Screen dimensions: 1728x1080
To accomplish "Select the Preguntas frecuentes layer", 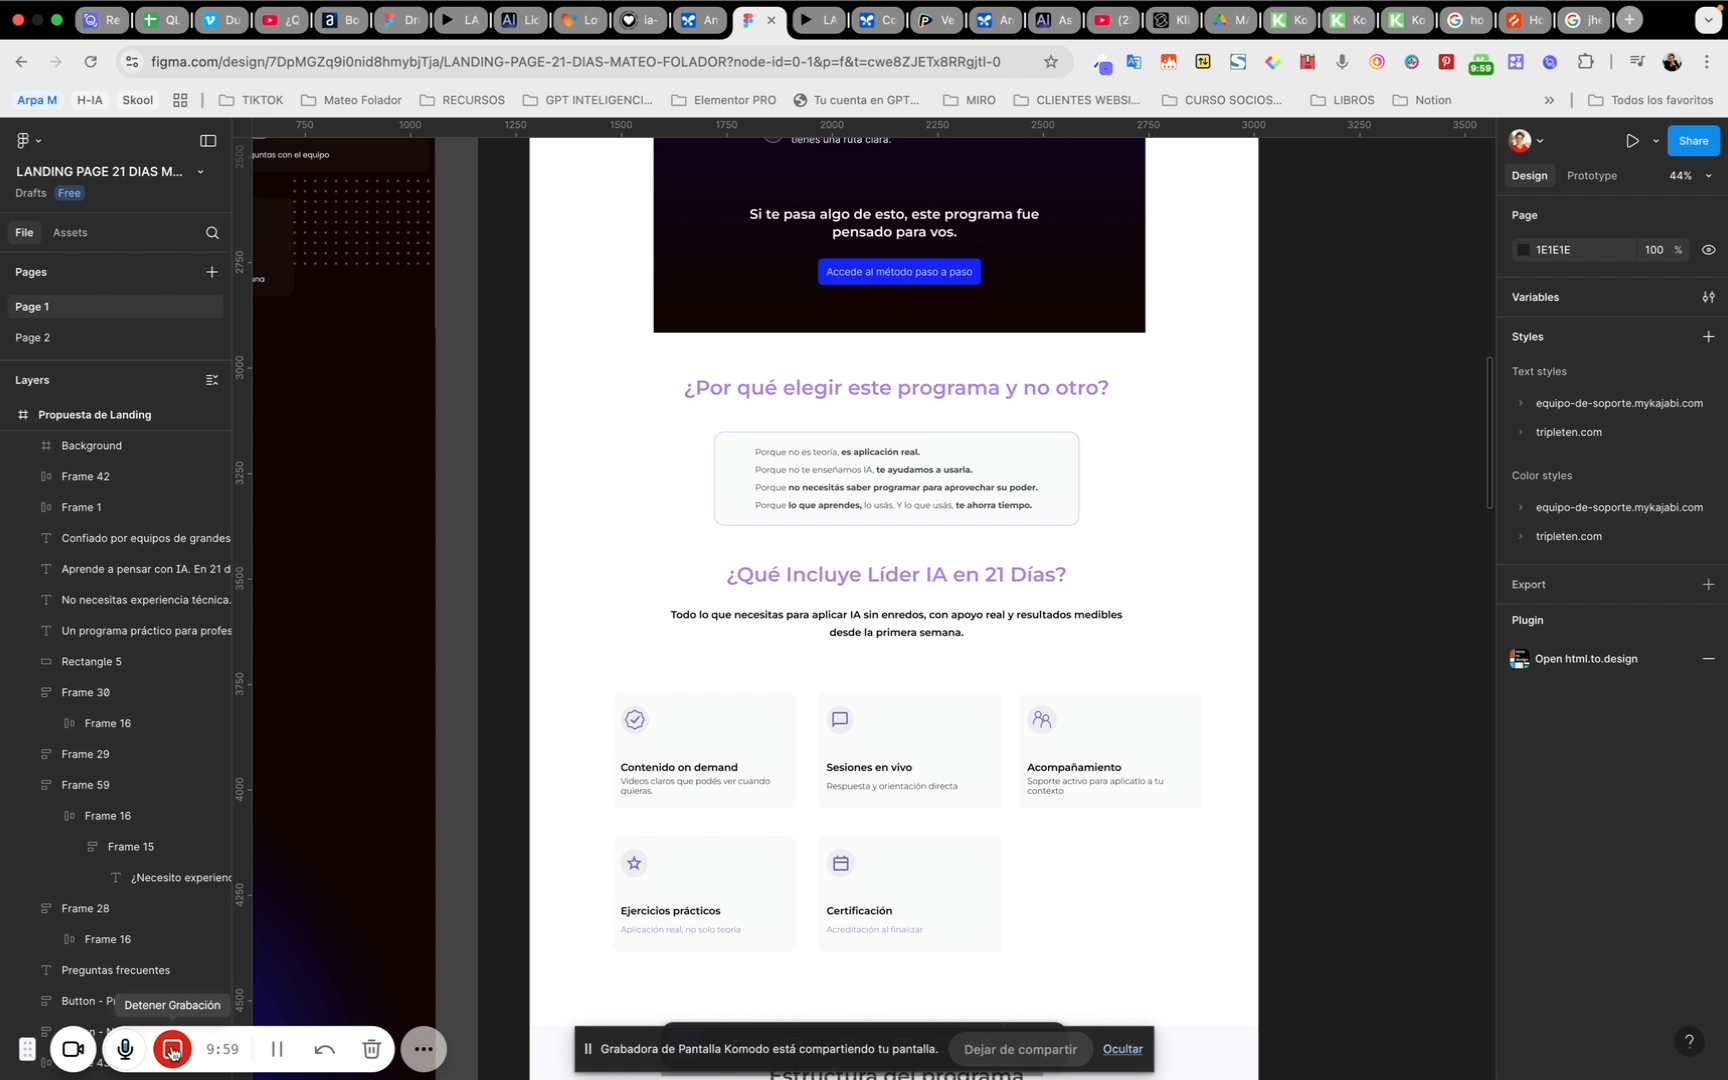I will pos(115,970).
